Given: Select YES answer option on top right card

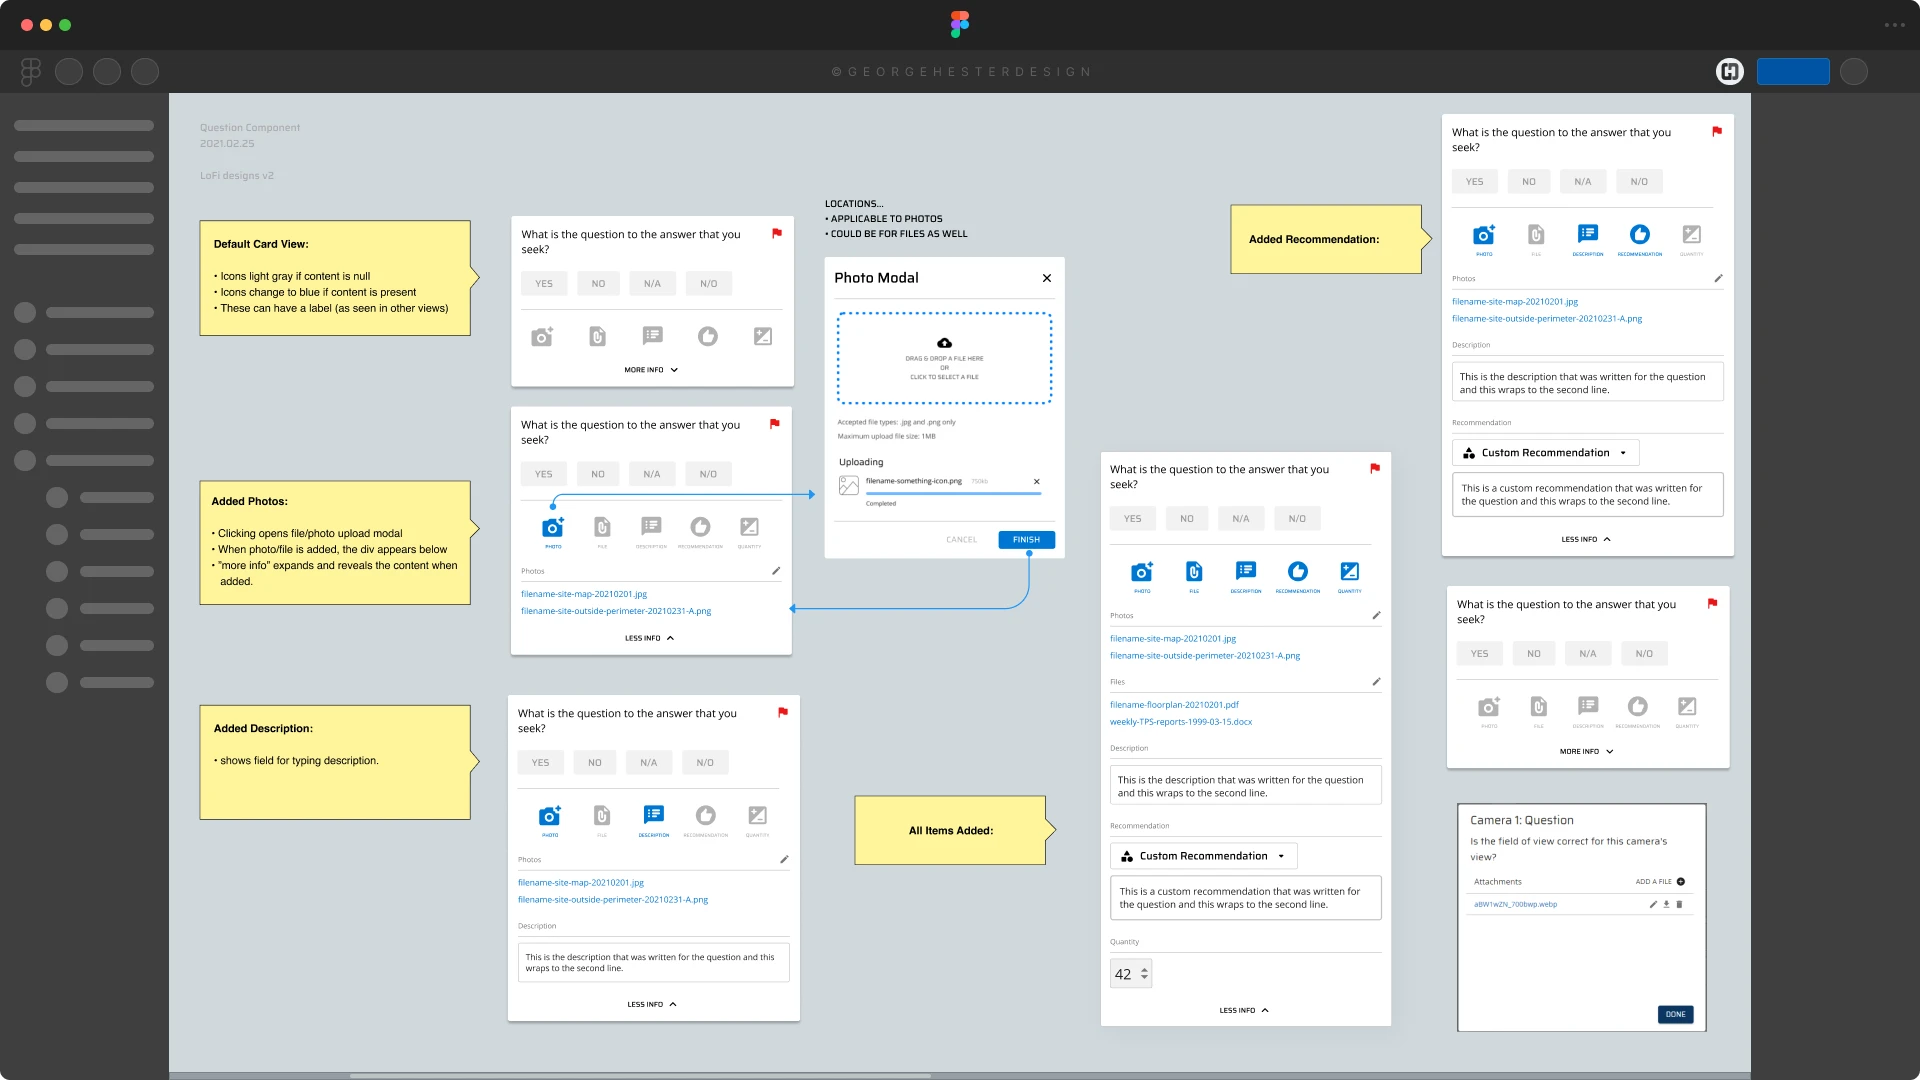Looking at the screenshot, I should (x=1474, y=181).
